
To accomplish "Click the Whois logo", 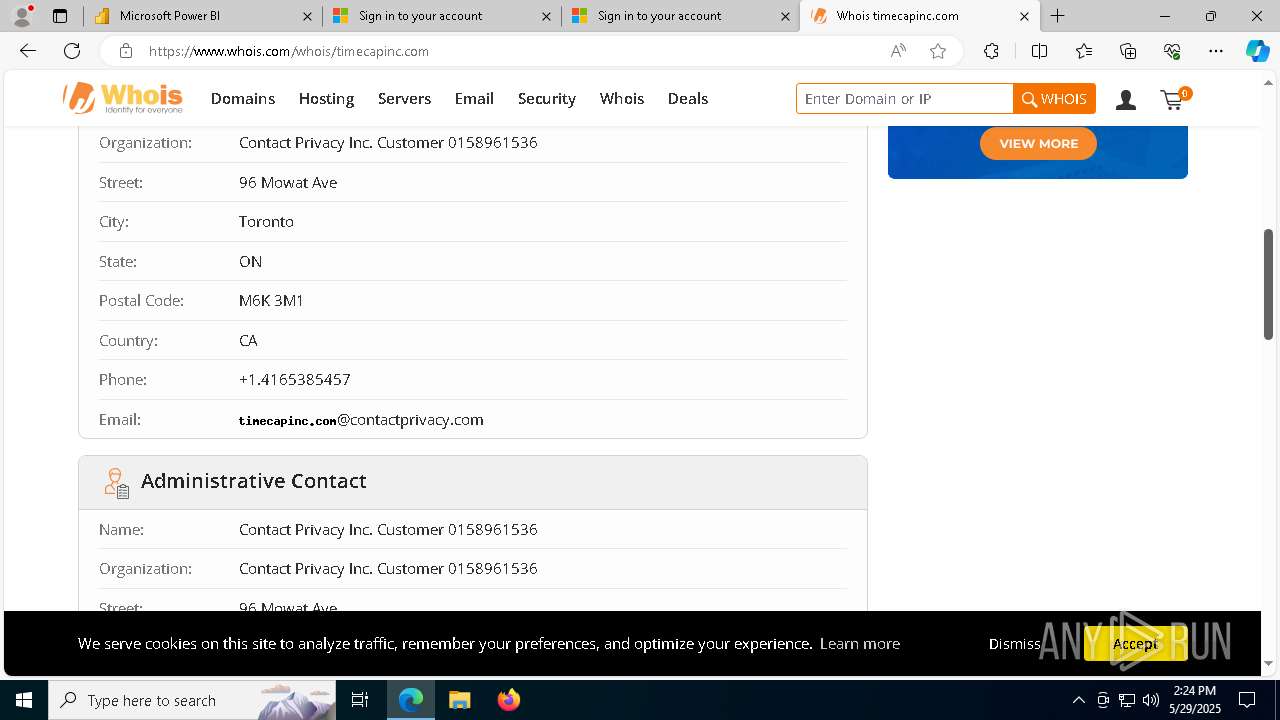I will [123, 98].
